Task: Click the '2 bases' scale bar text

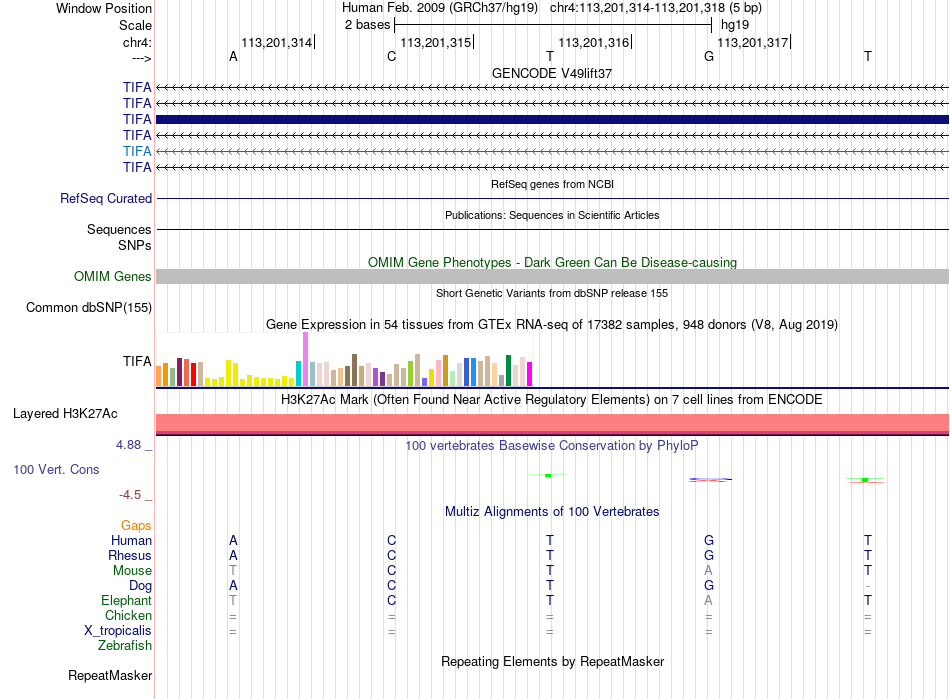Action: [367, 25]
